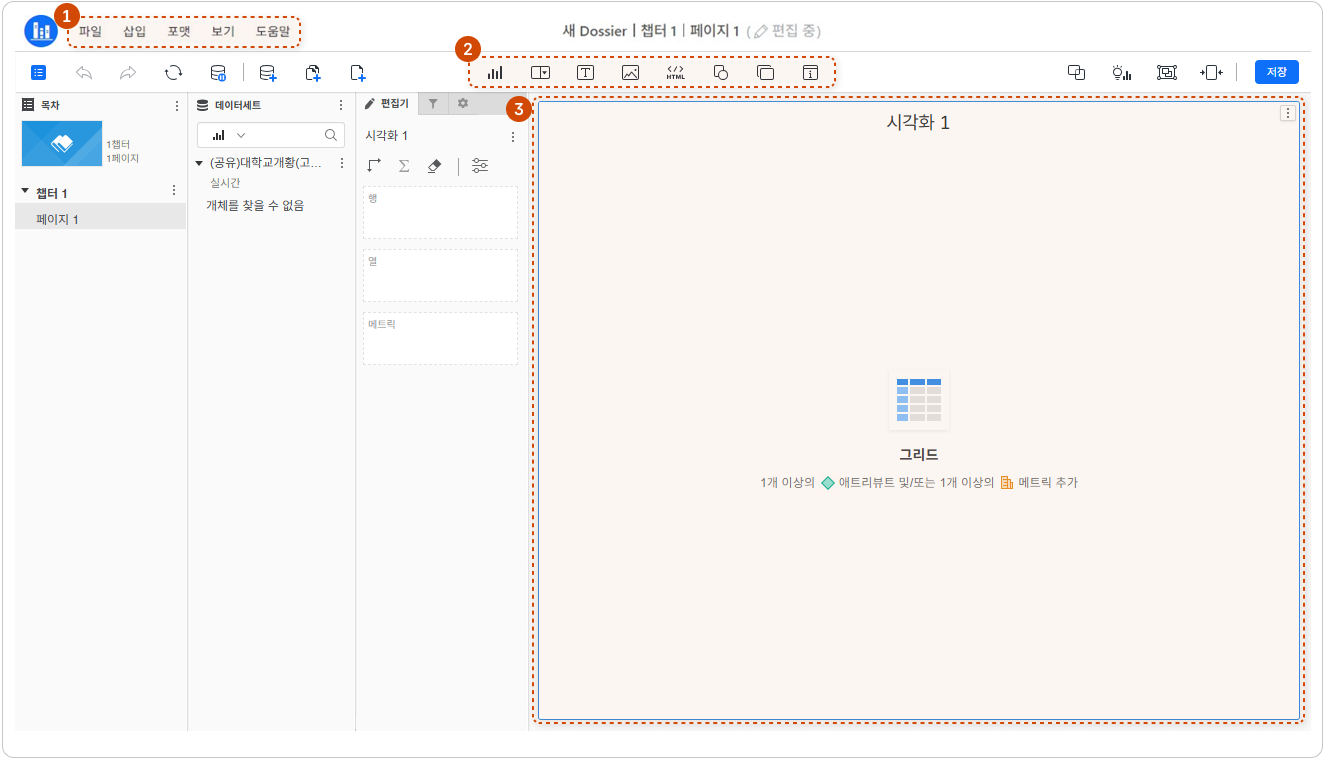Insert a panel stack
Viewport: 1325px width, 760px height.
[x=765, y=72]
